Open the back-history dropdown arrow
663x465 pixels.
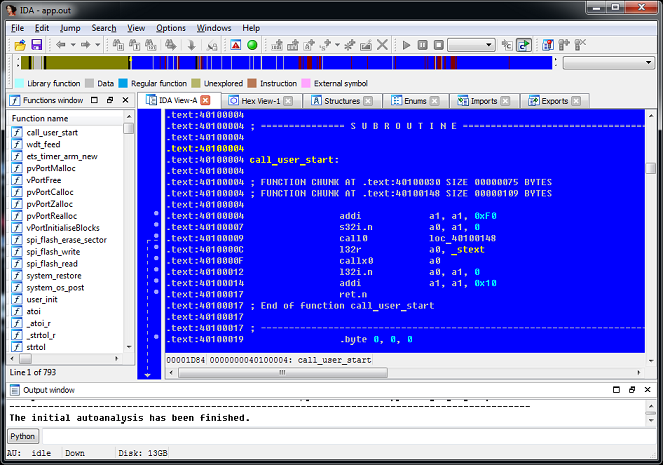tap(73, 45)
